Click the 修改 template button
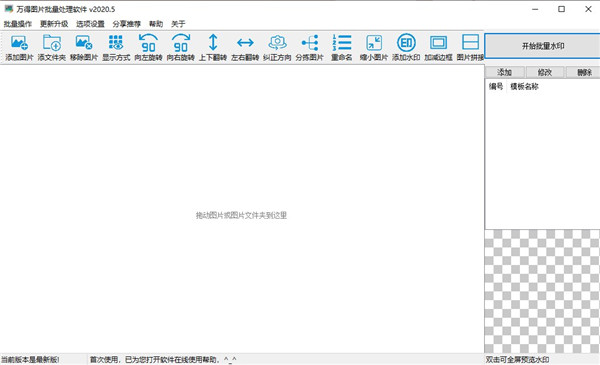This screenshot has height=365, width=600. 545,72
